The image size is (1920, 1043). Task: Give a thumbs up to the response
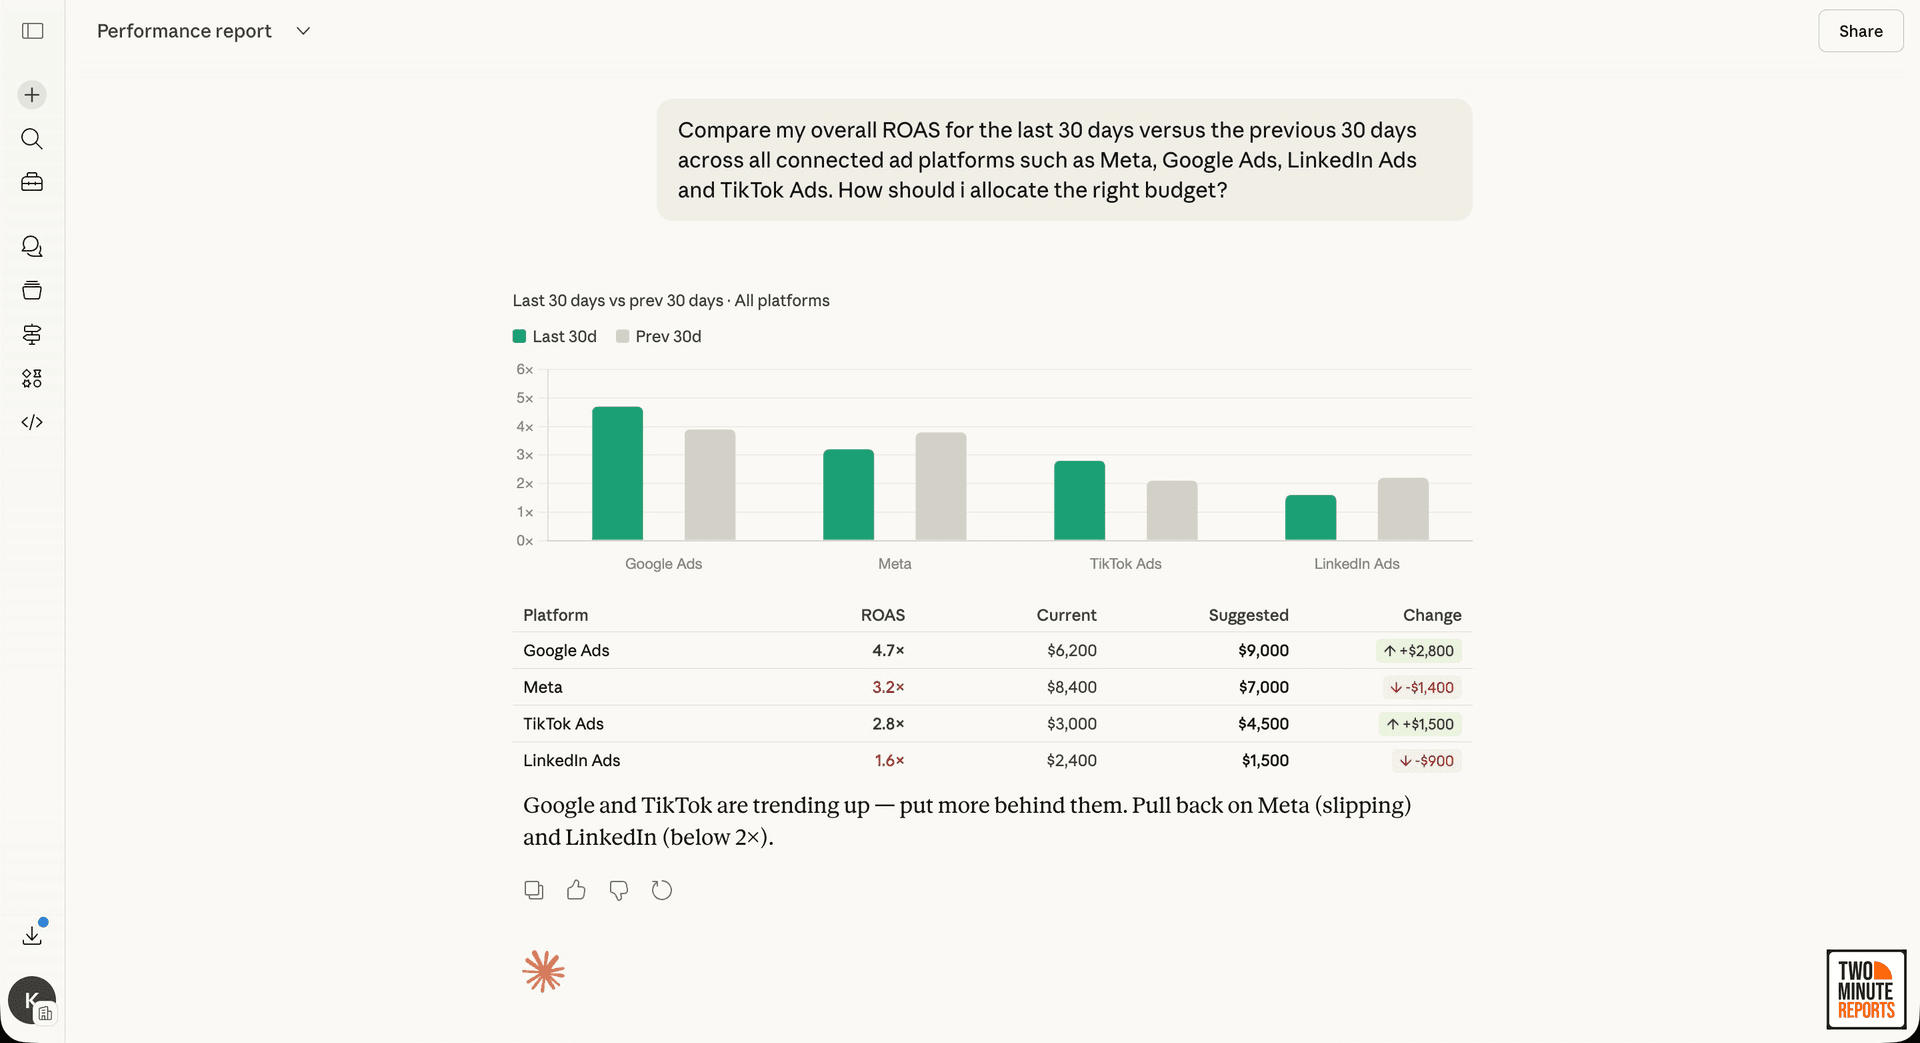click(576, 890)
